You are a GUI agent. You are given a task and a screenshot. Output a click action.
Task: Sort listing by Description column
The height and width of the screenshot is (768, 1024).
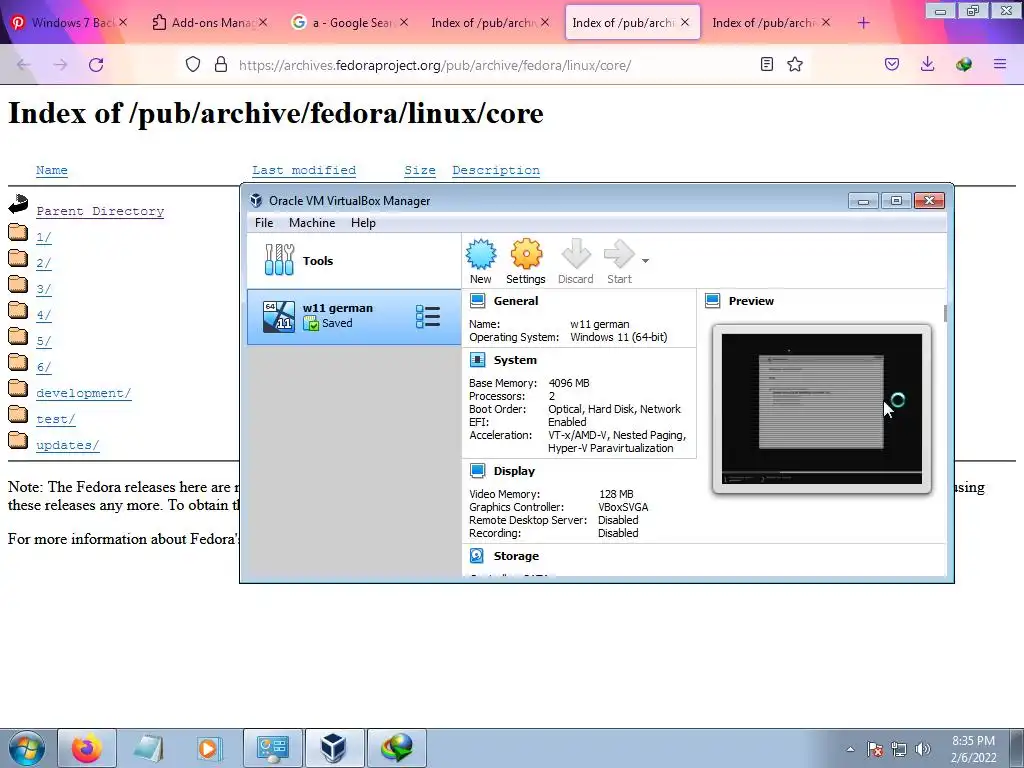coord(496,170)
